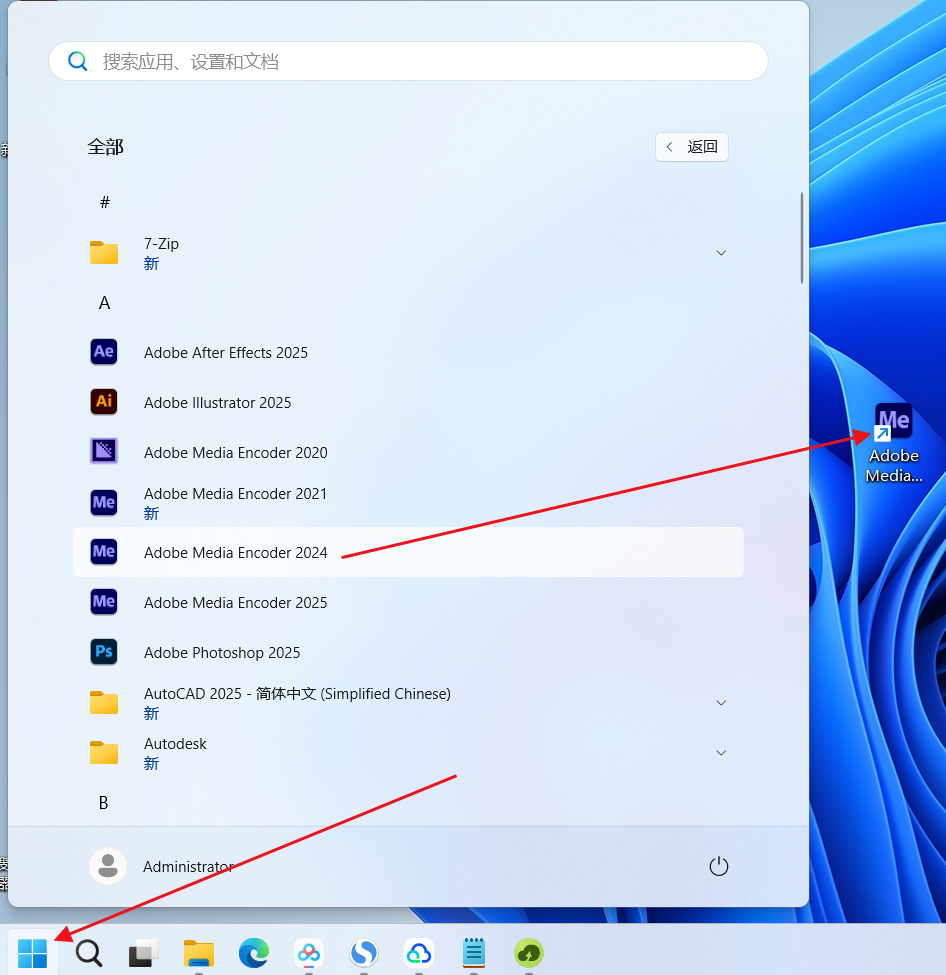This screenshot has width=946, height=975.
Task: Select Adobe After Effects 2025 text entry
Action: coord(226,353)
